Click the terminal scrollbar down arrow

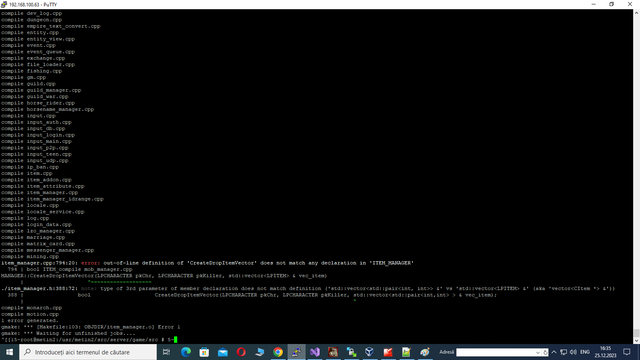[636, 340]
